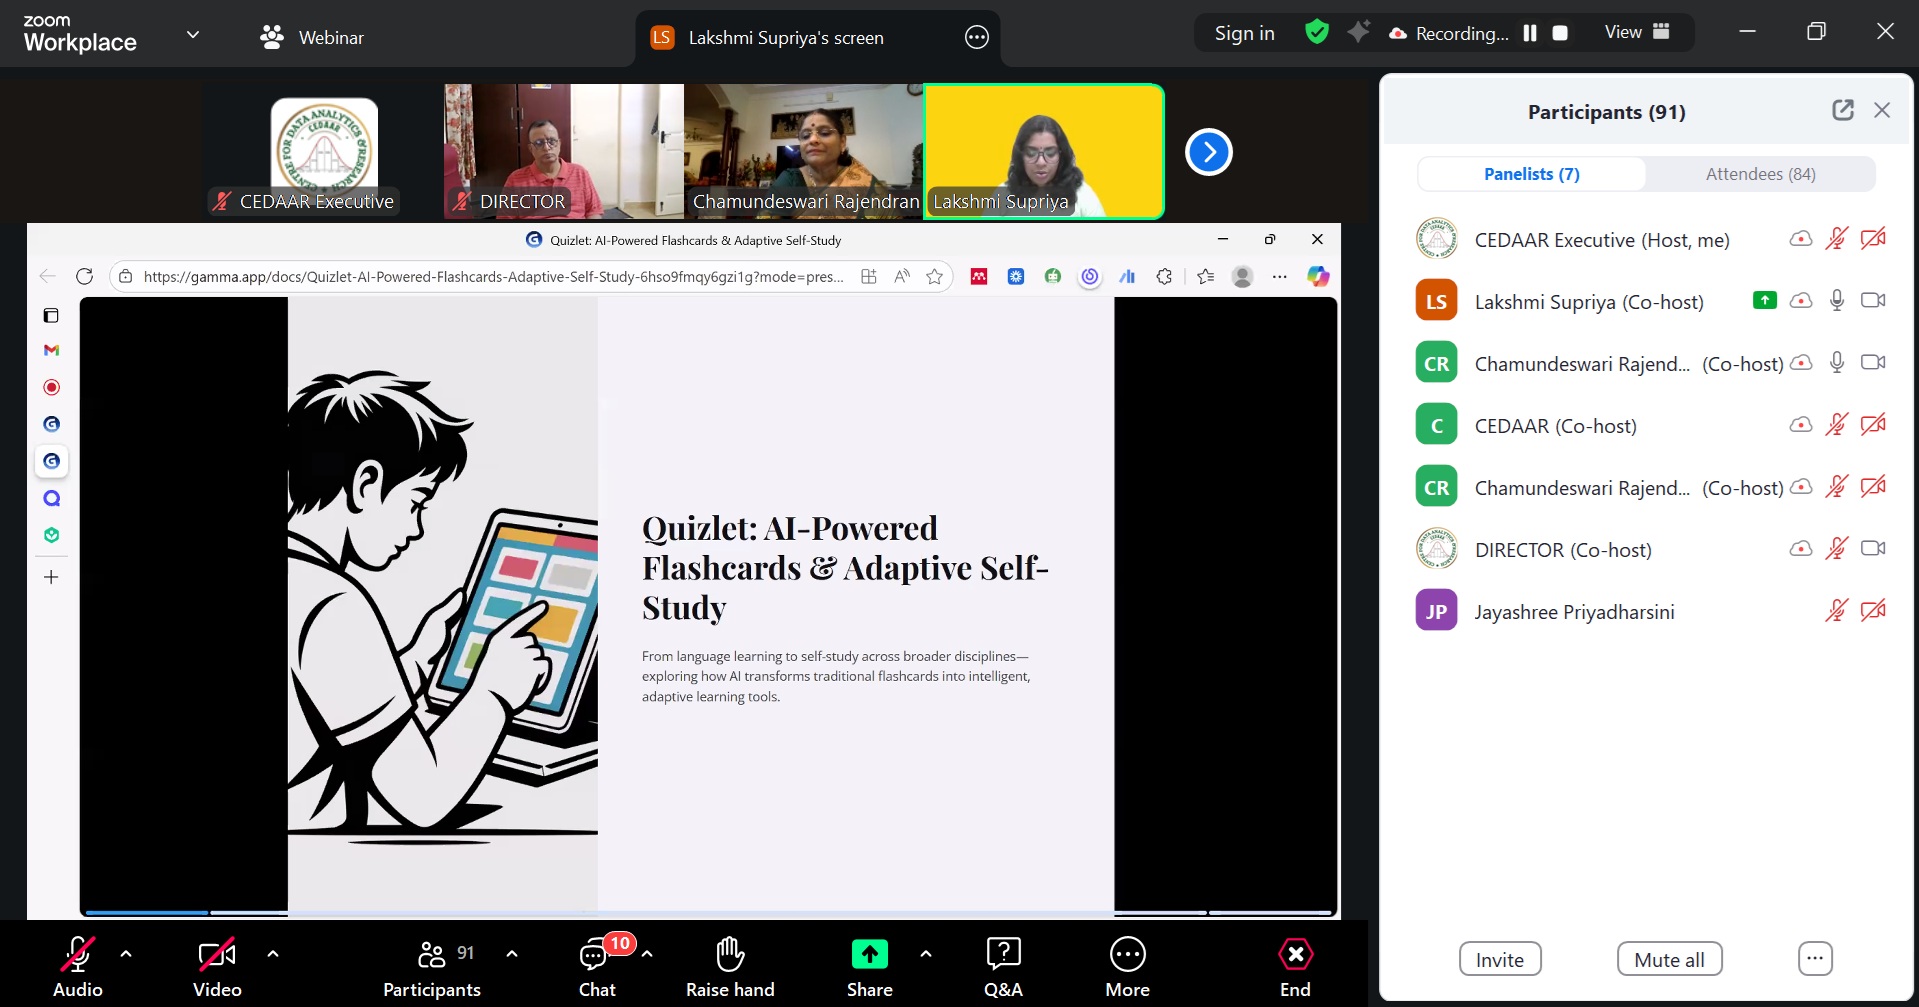The width and height of the screenshot is (1919, 1007).
Task: Start camera using Video button
Action: click(217, 956)
